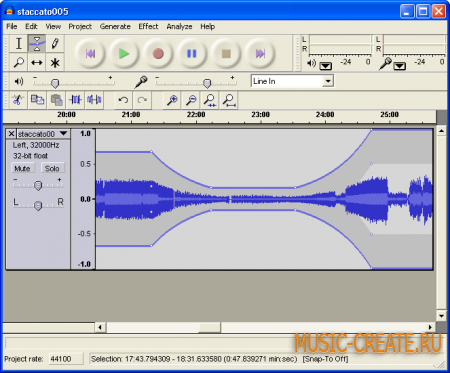The image size is (450, 373).
Task: Select the Selection (I-beam) tool
Action: point(19,43)
